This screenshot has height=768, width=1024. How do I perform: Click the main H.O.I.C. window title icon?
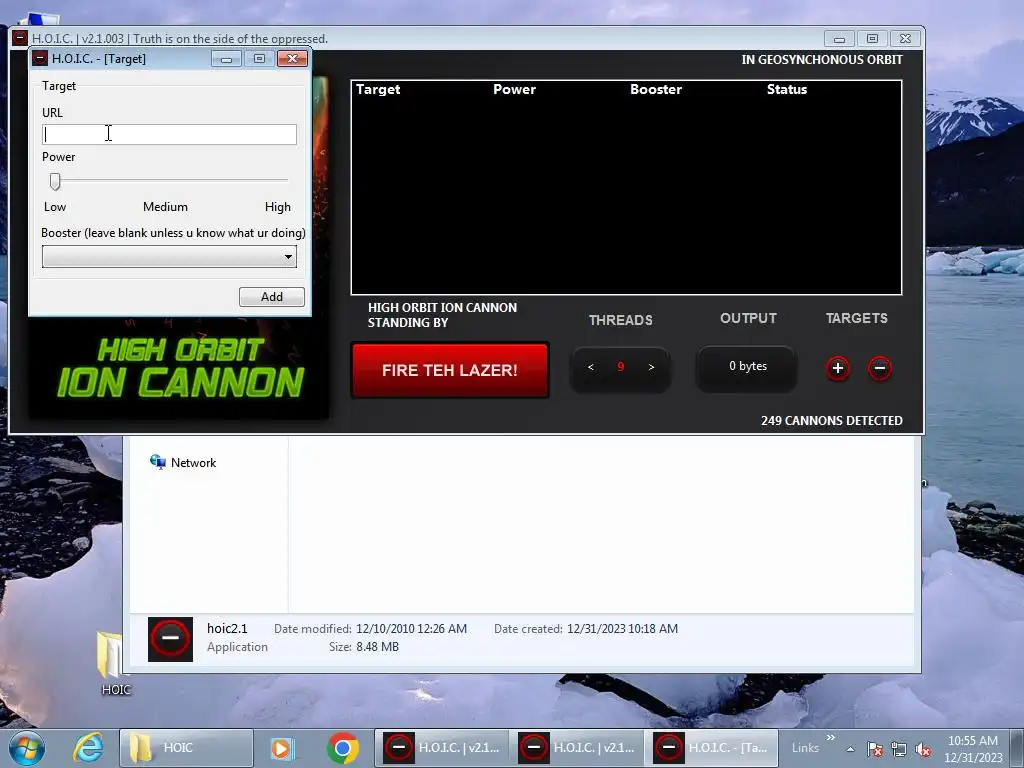click(20, 39)
